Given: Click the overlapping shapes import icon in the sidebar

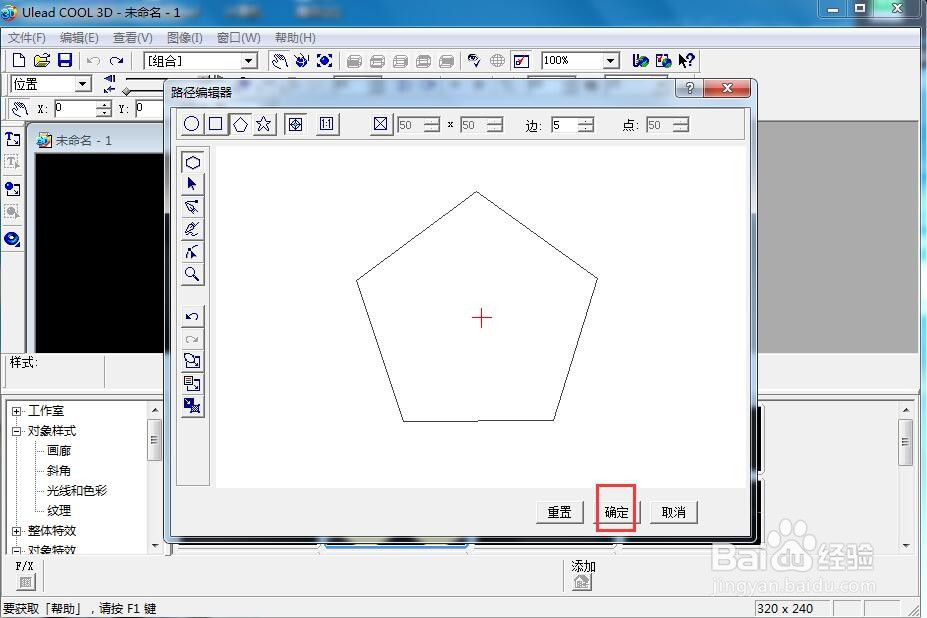Looking at the screenshot, I should pyautogui.click(x=193, y=361).
